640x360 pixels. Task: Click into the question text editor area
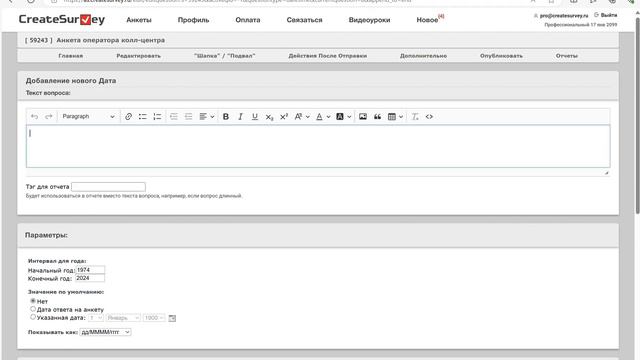pyautogui.click(x=318, y=147)
